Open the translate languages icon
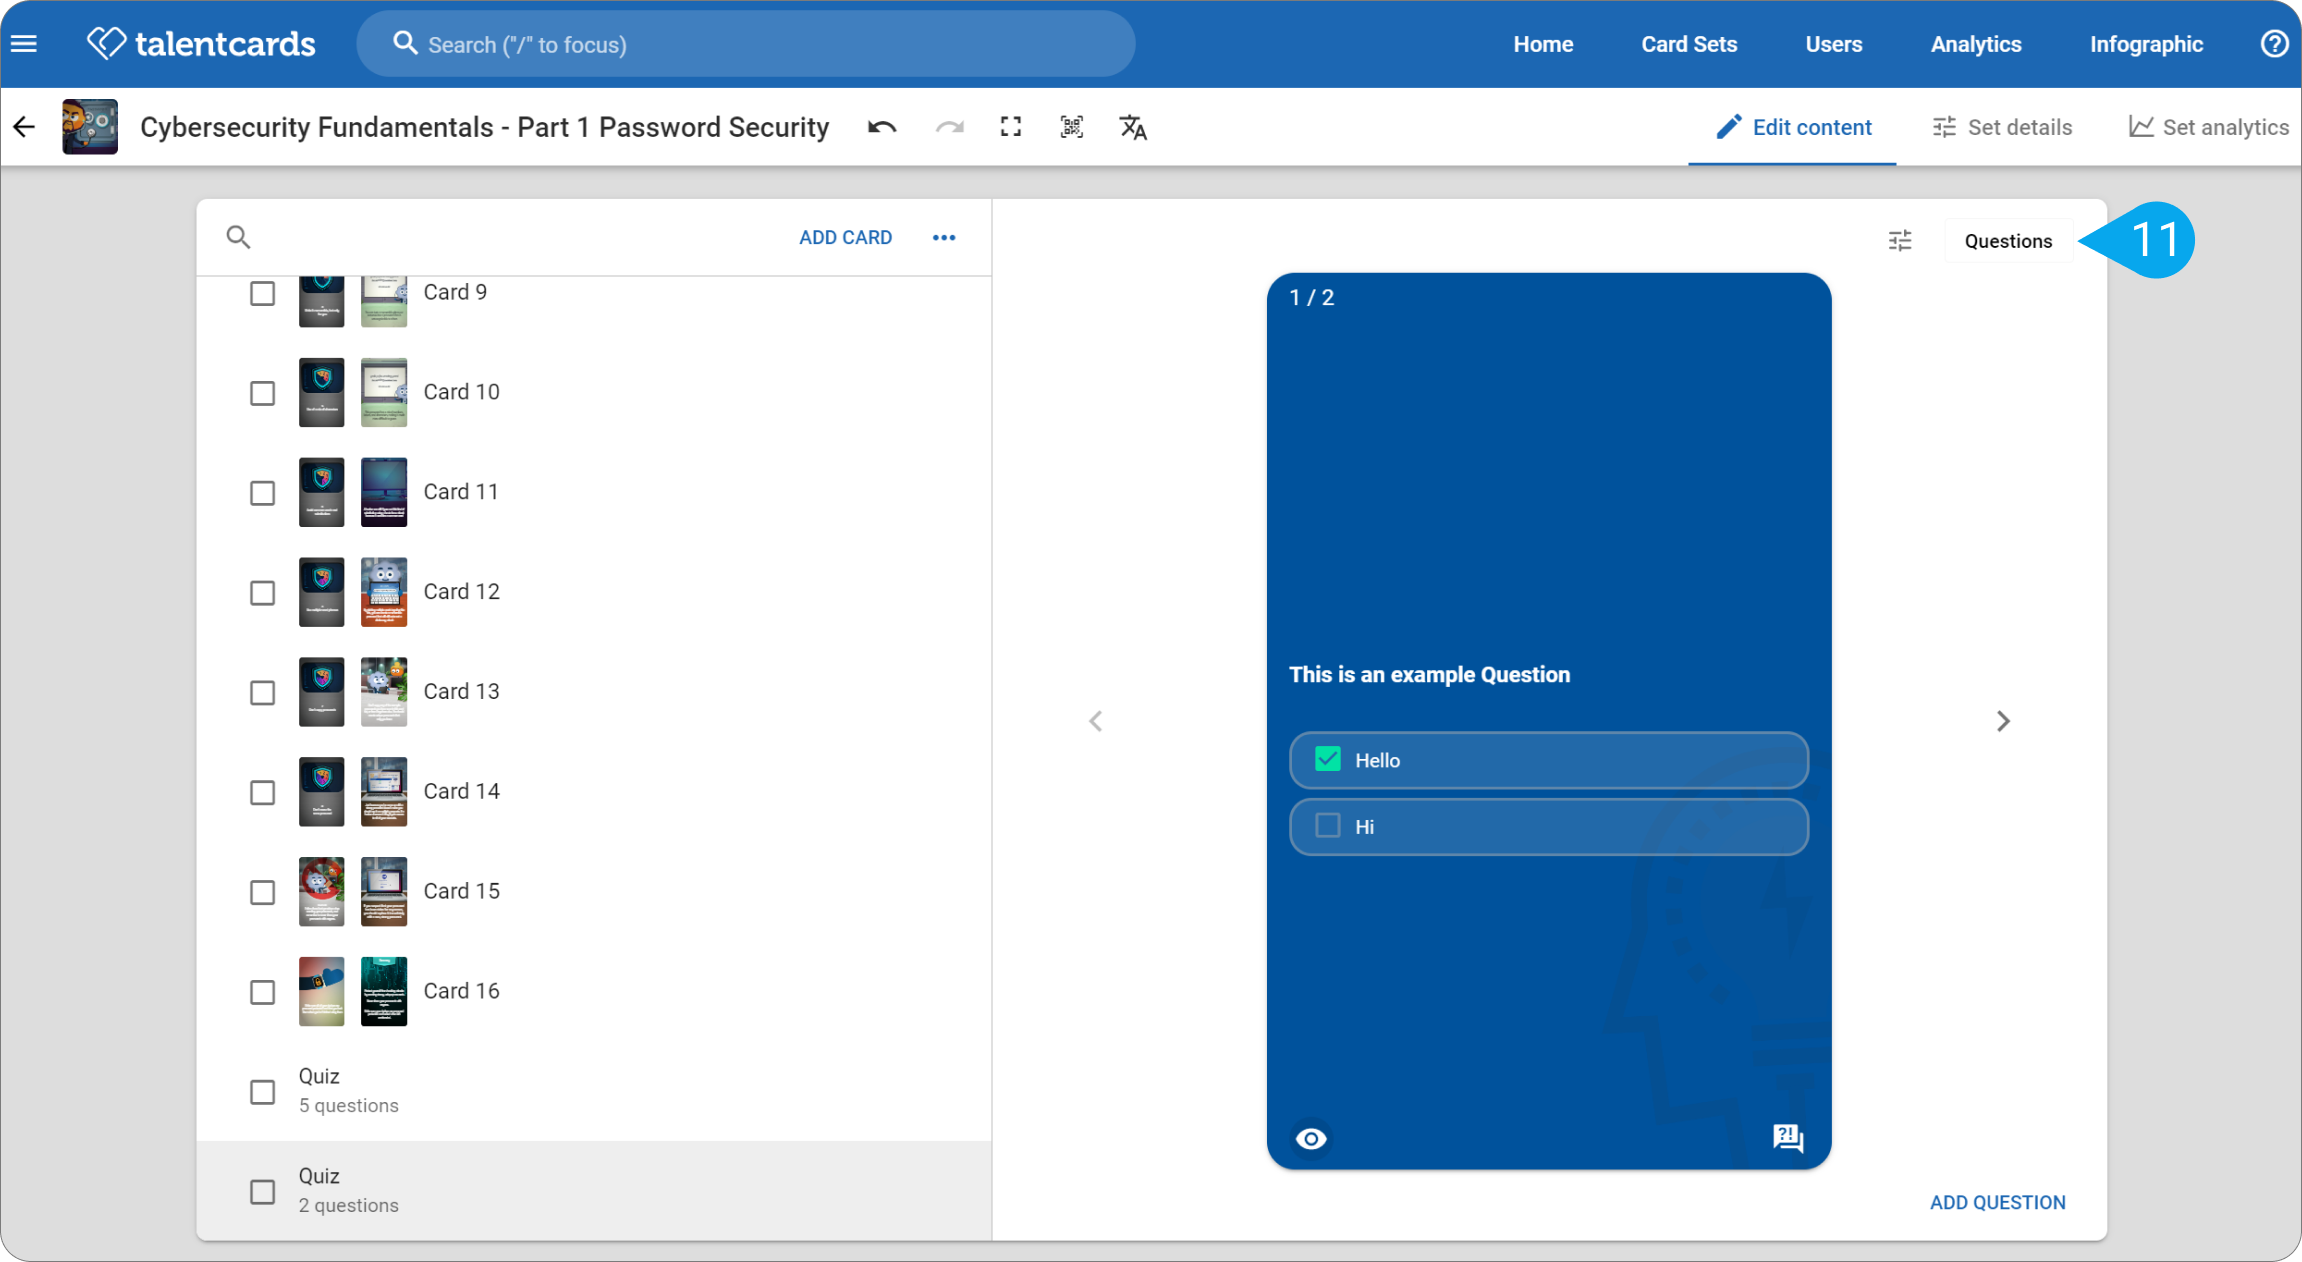2302x1262 pixels. pyautogui.click(x=1133, y=127)
